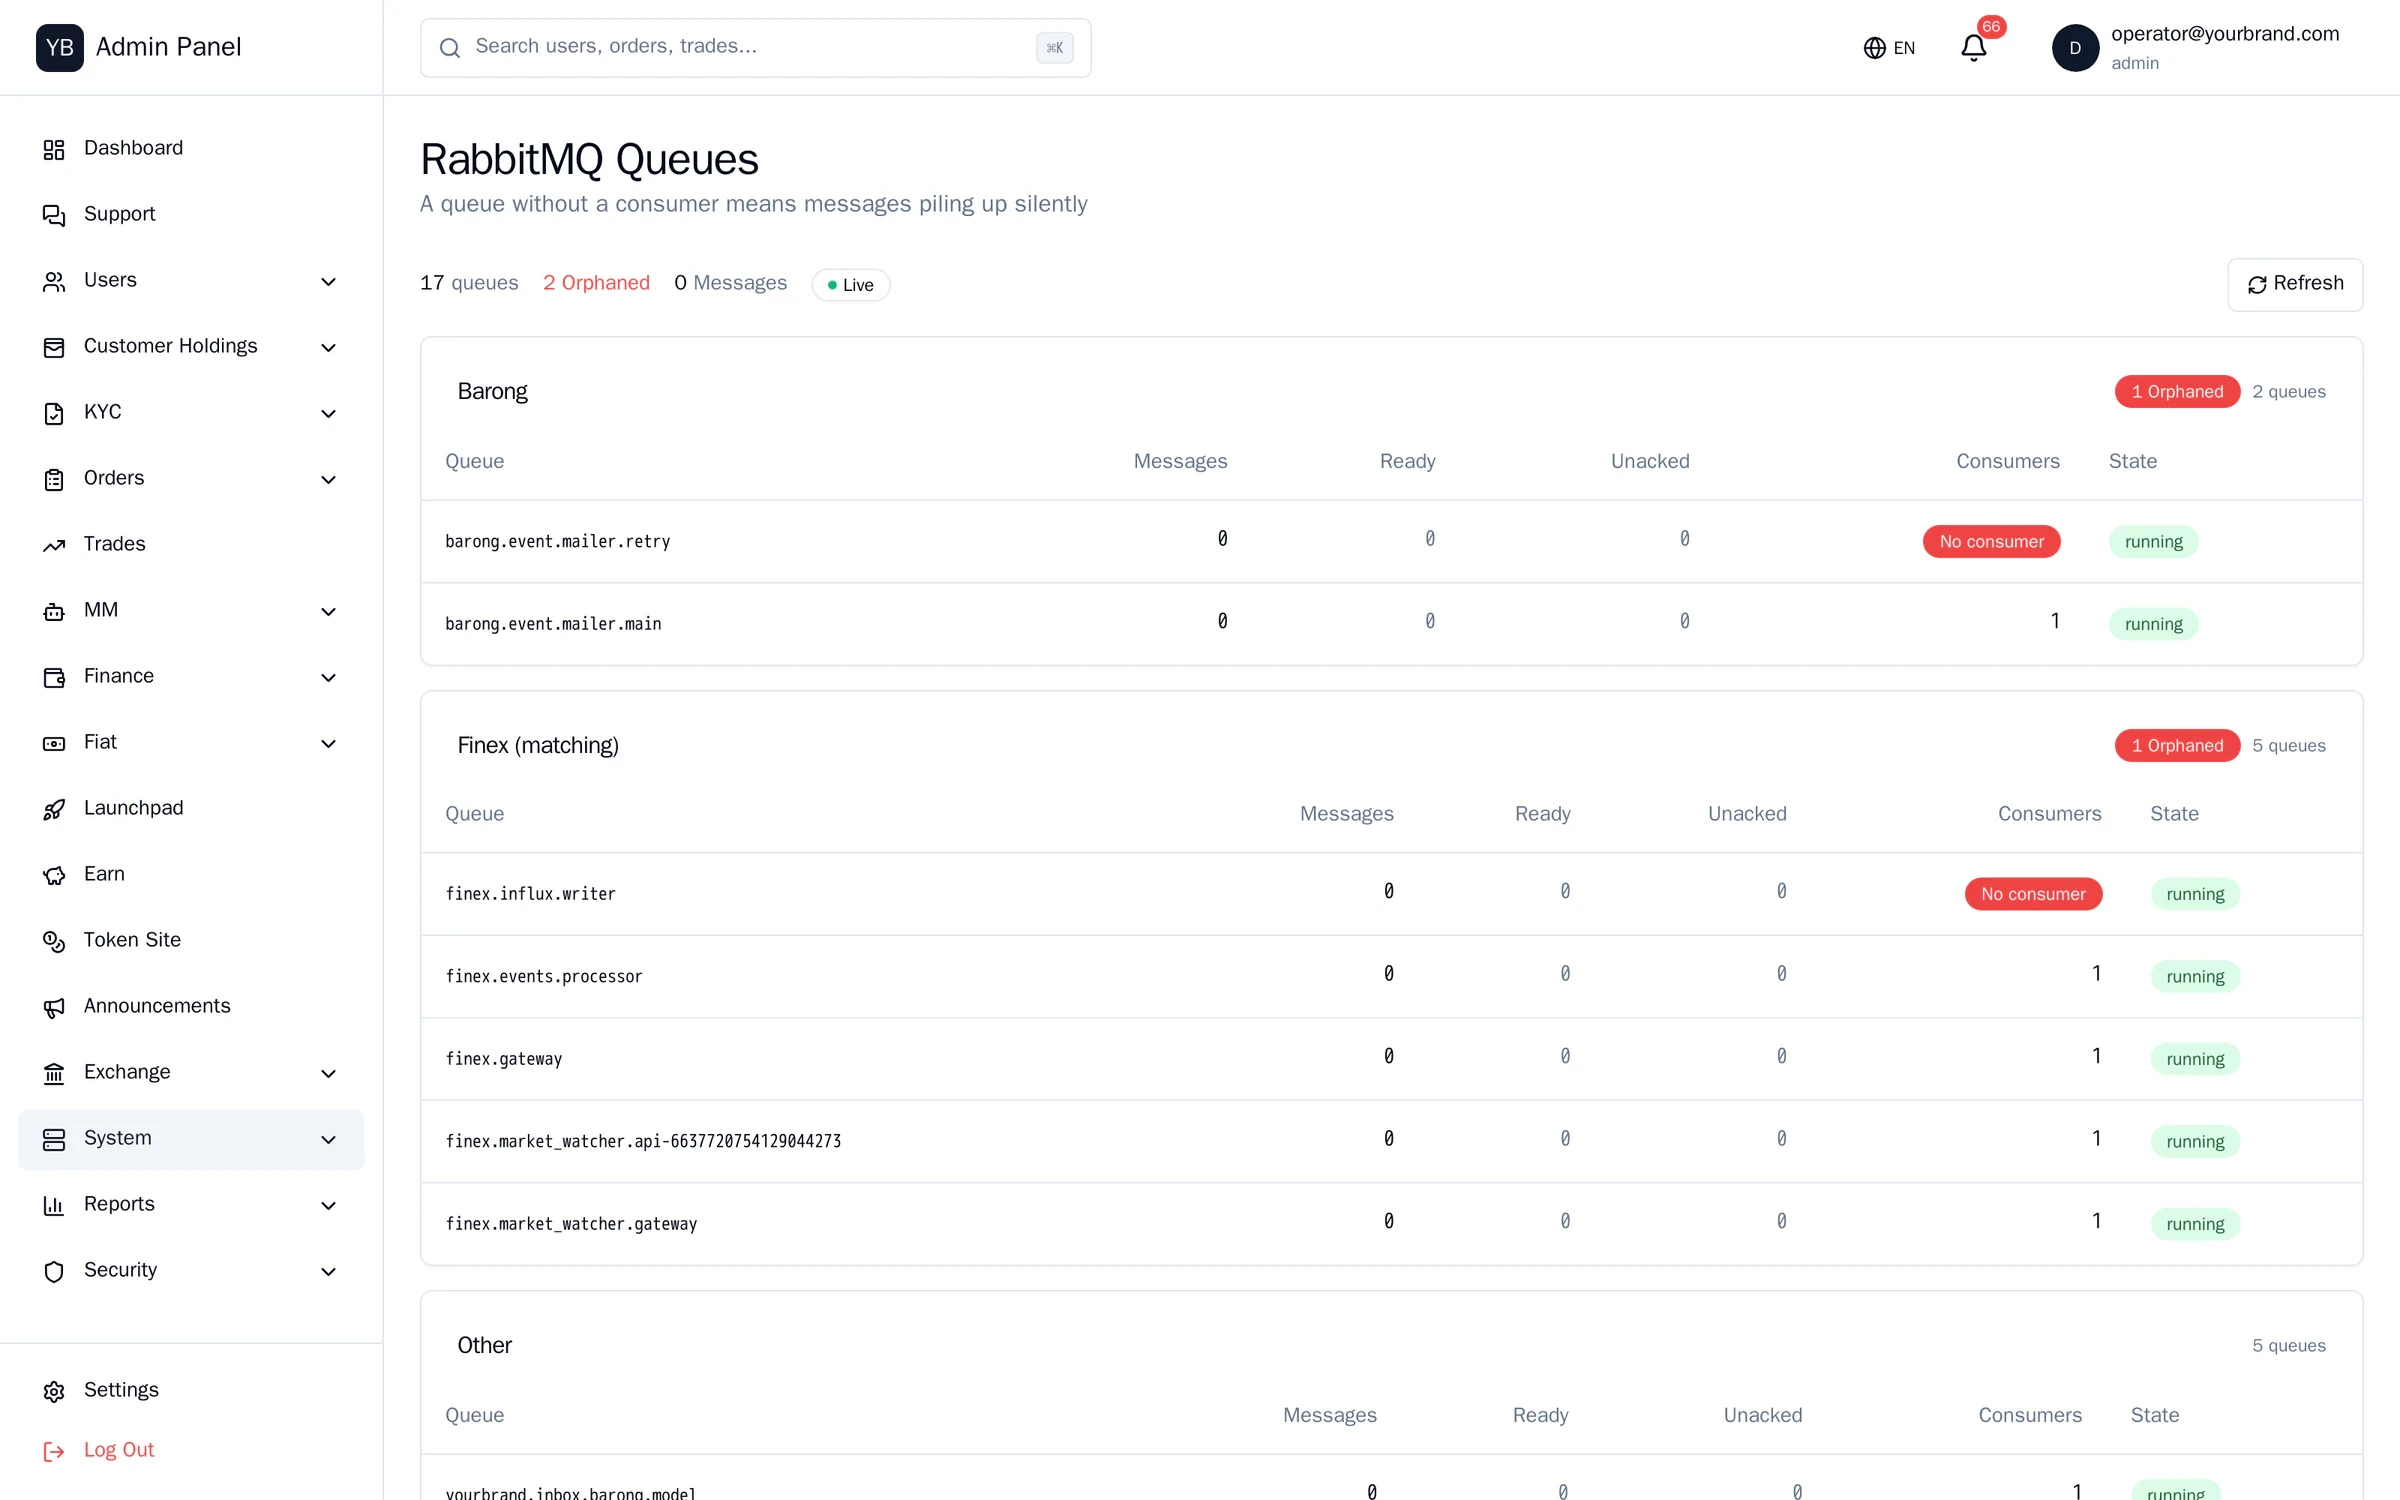2400x1500 pixels.
Task: Open the Dashboard icon in sidebar
Action: coord(54,149)
